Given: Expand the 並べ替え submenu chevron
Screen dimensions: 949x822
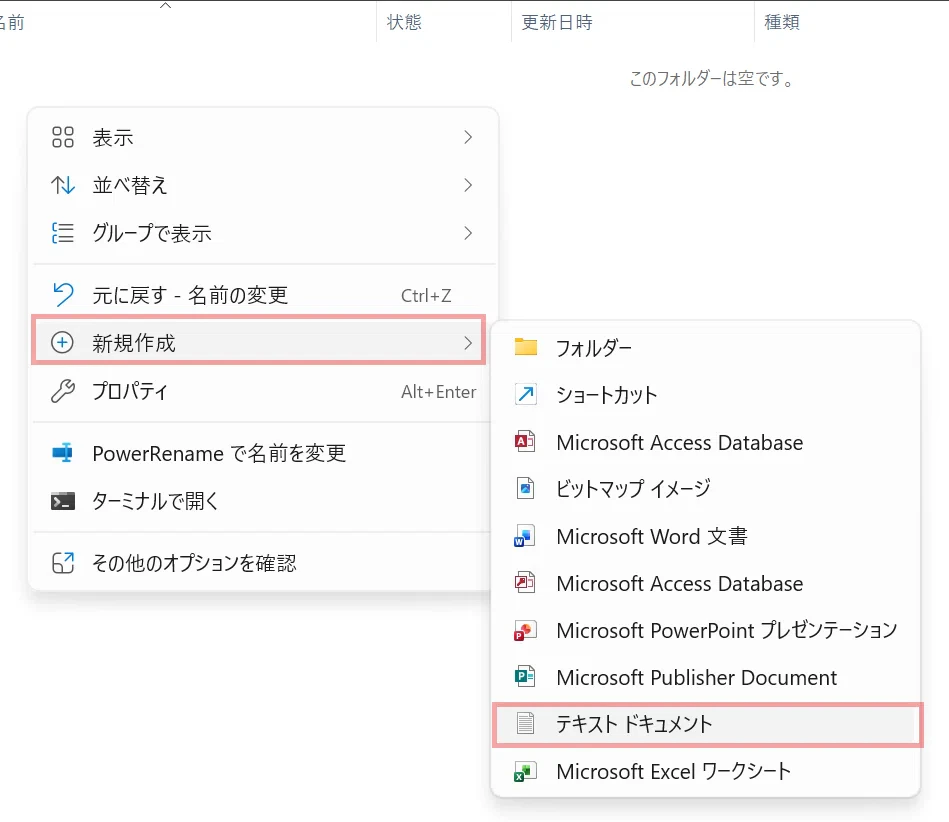Looking at the screenshot, I should 467,185.
